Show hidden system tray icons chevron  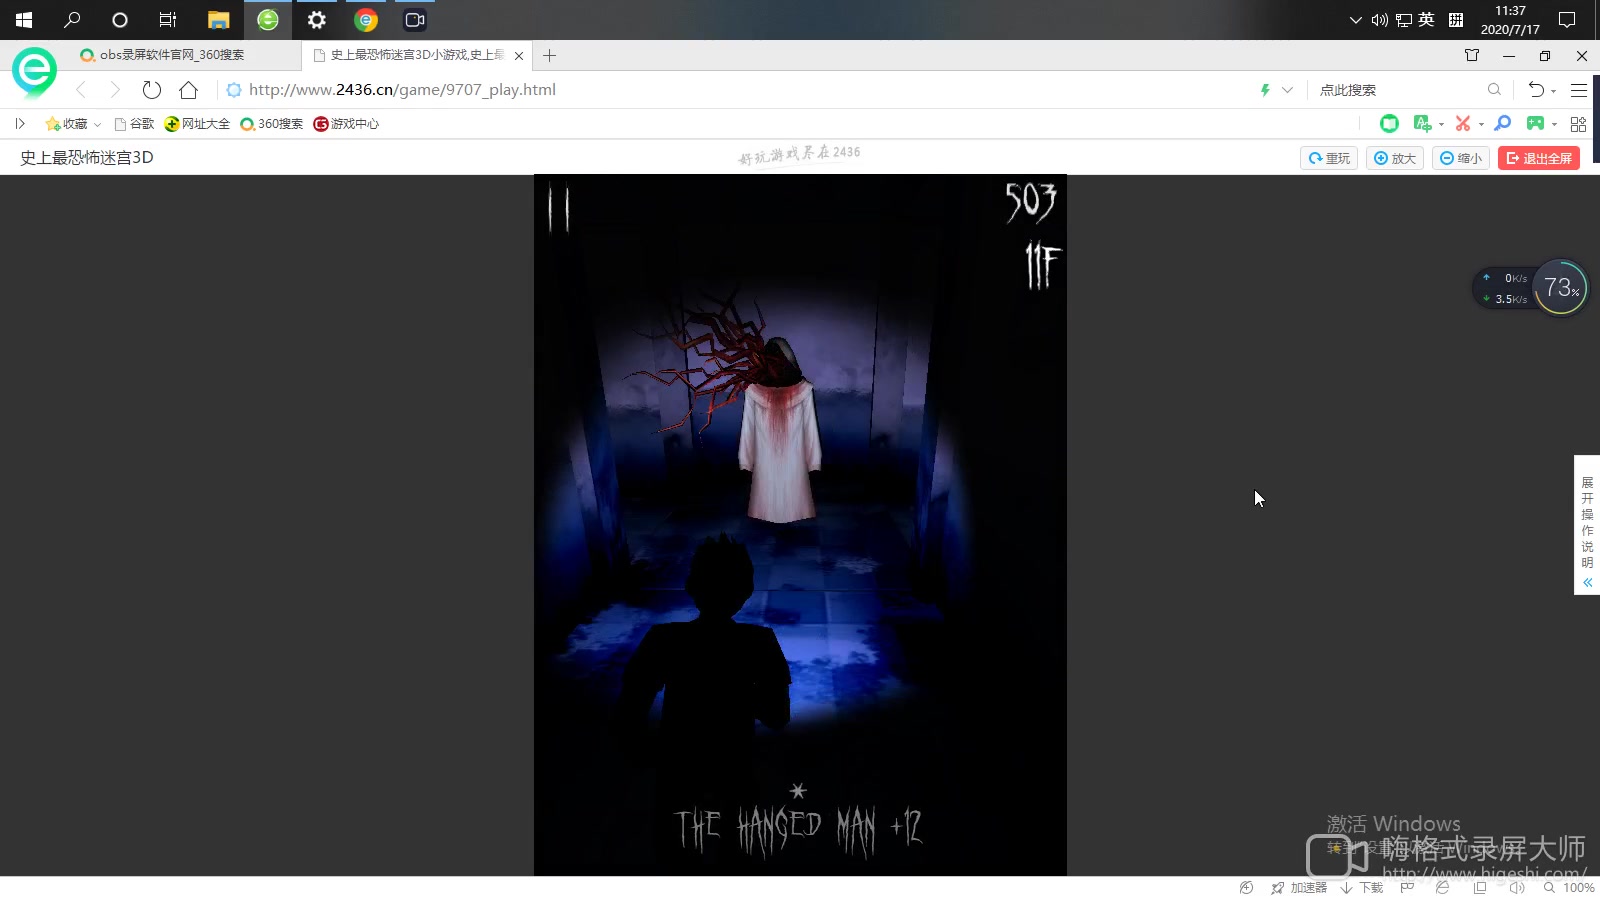click(1355, 20)
